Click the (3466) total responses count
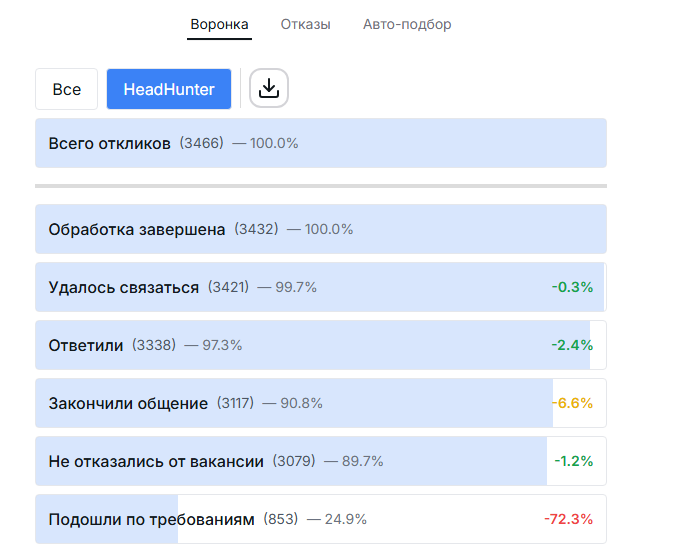681x551 pixels. [x=202, y=143]
